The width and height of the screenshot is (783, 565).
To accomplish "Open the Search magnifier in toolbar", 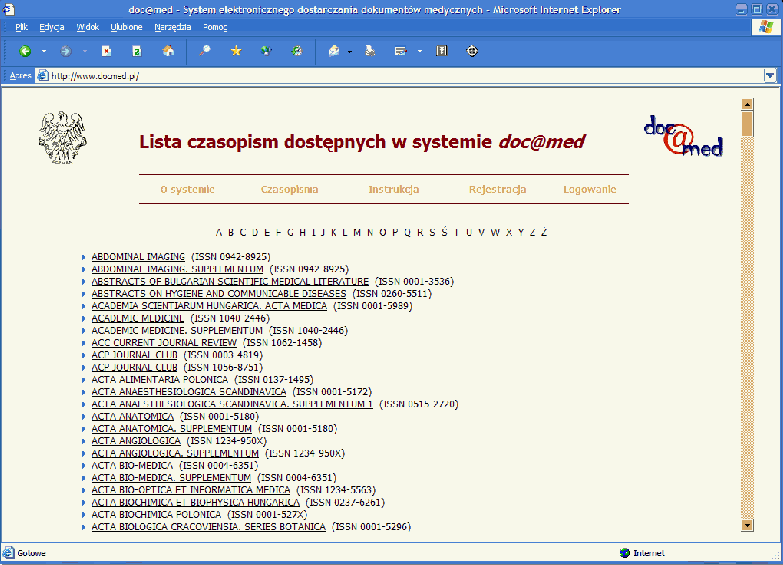I will coord(205,51).
